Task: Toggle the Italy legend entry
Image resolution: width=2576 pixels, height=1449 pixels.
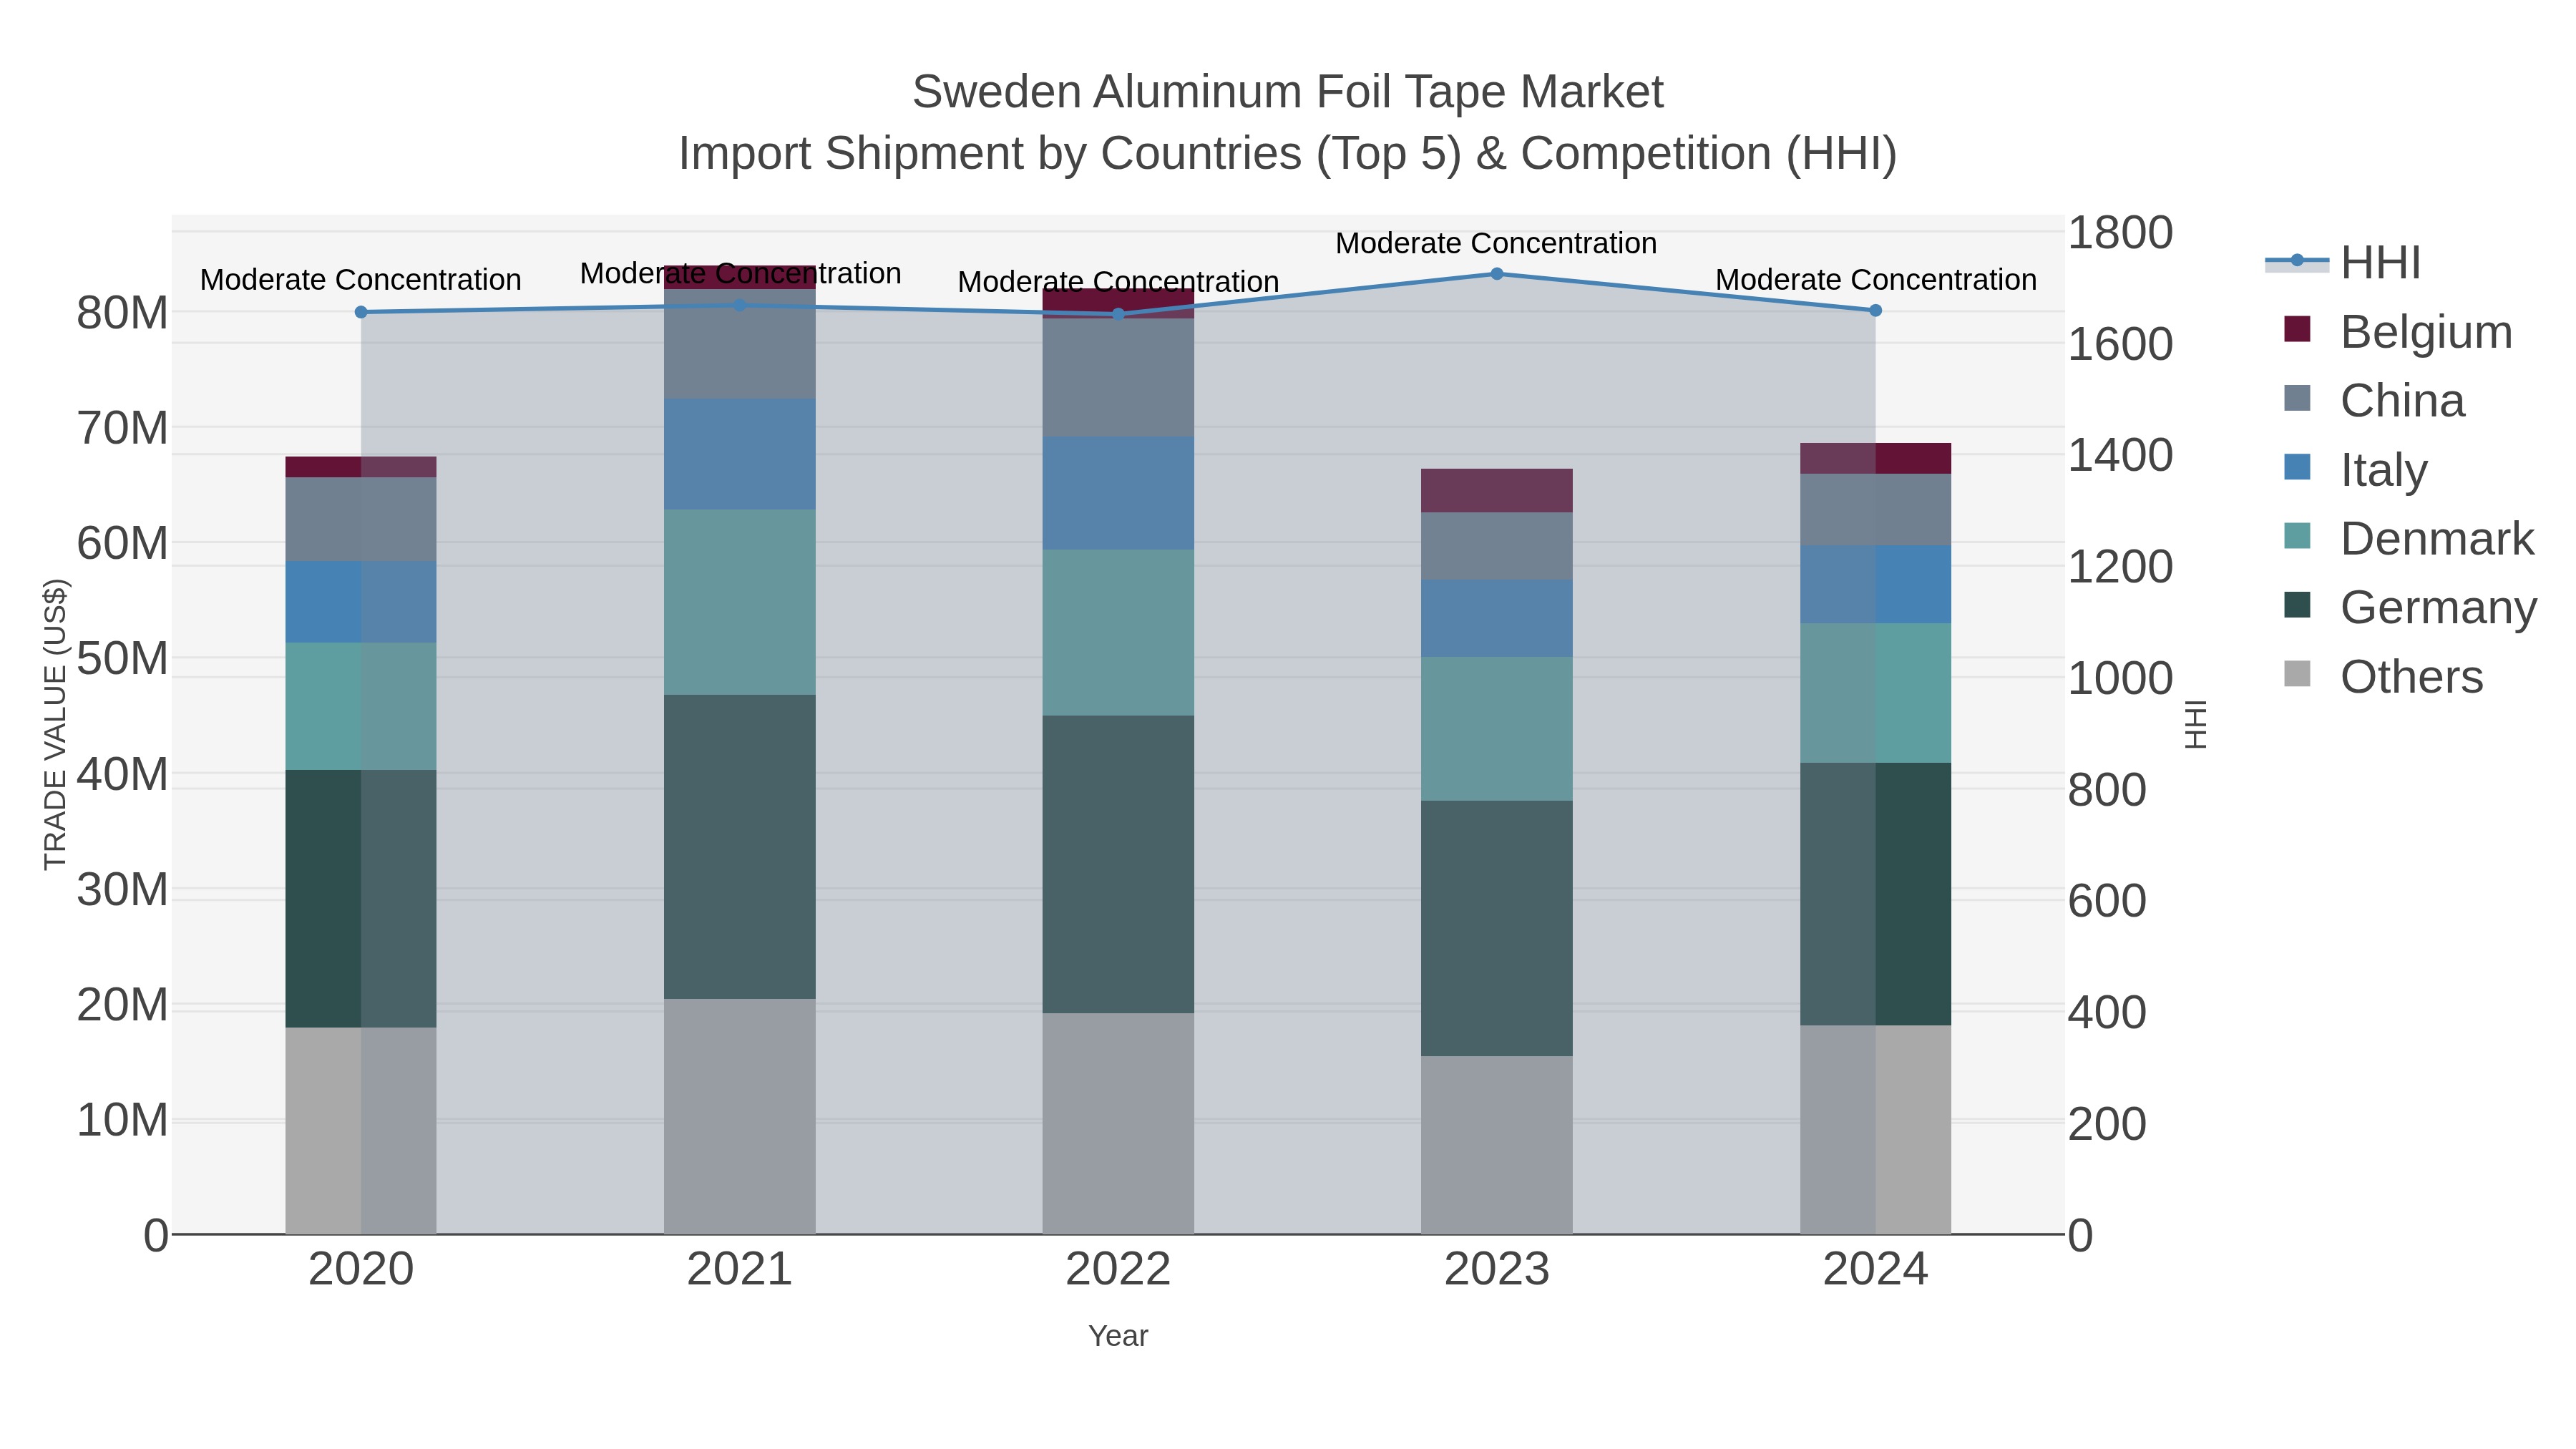Action: (2356, 469)
